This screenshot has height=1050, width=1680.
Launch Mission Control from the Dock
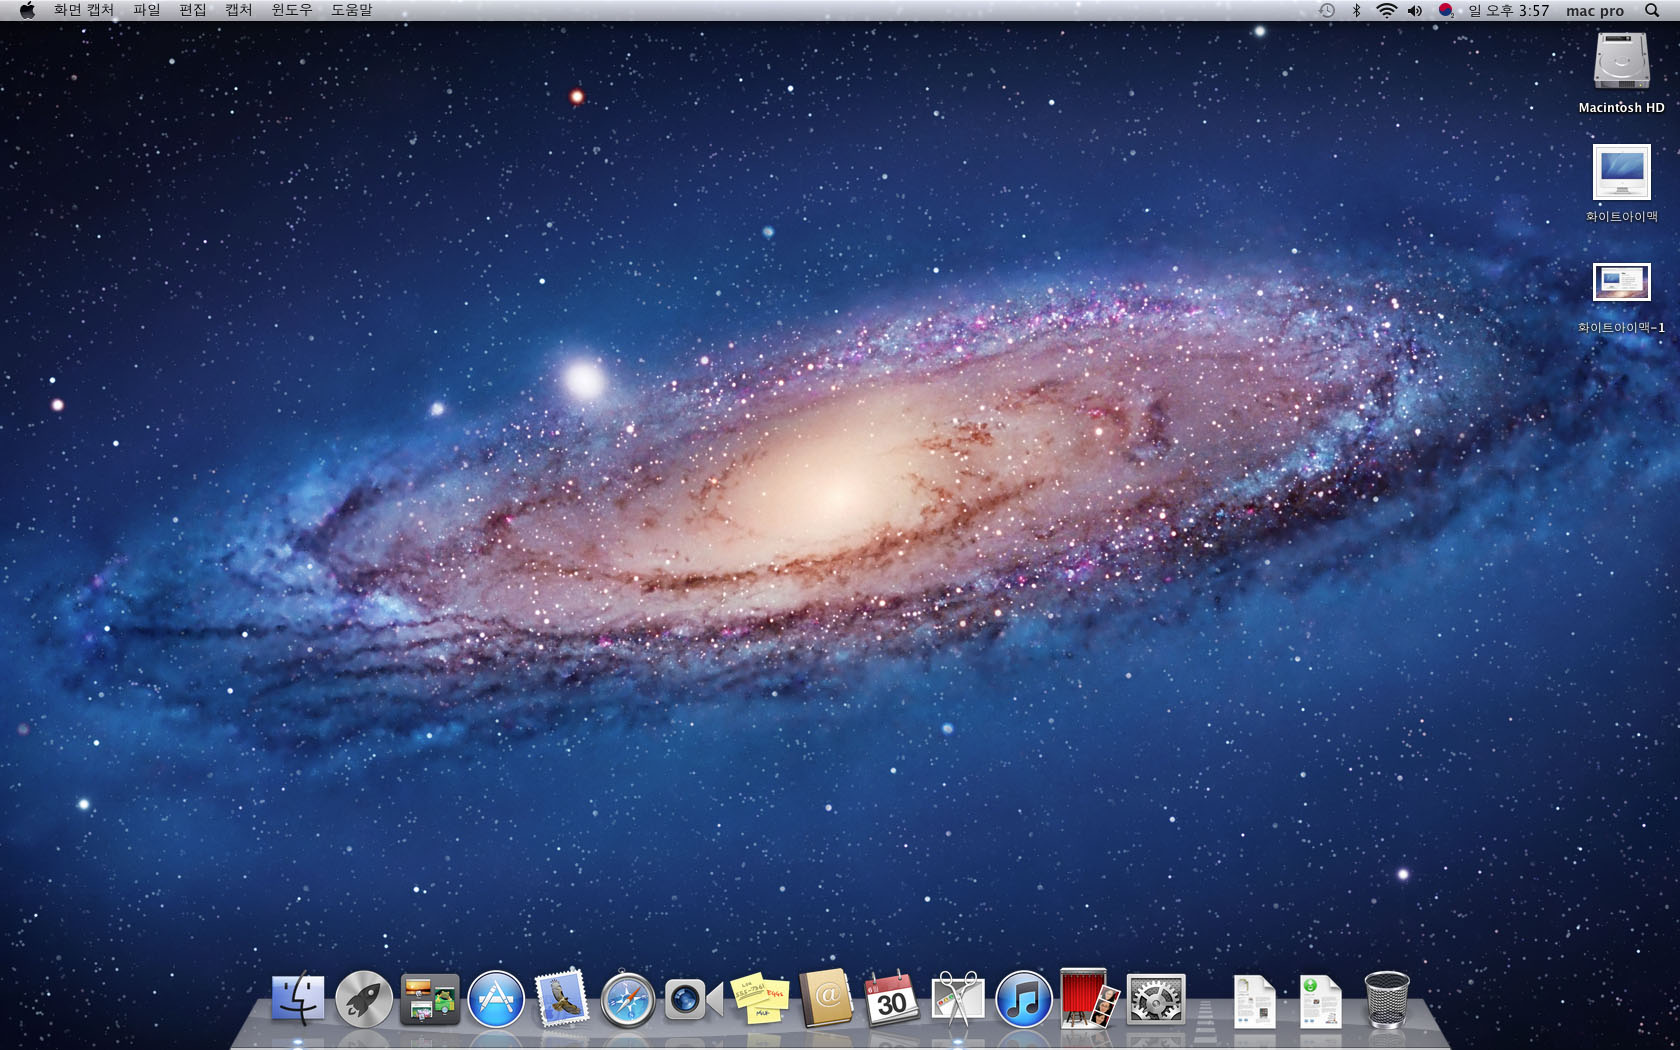430,999
